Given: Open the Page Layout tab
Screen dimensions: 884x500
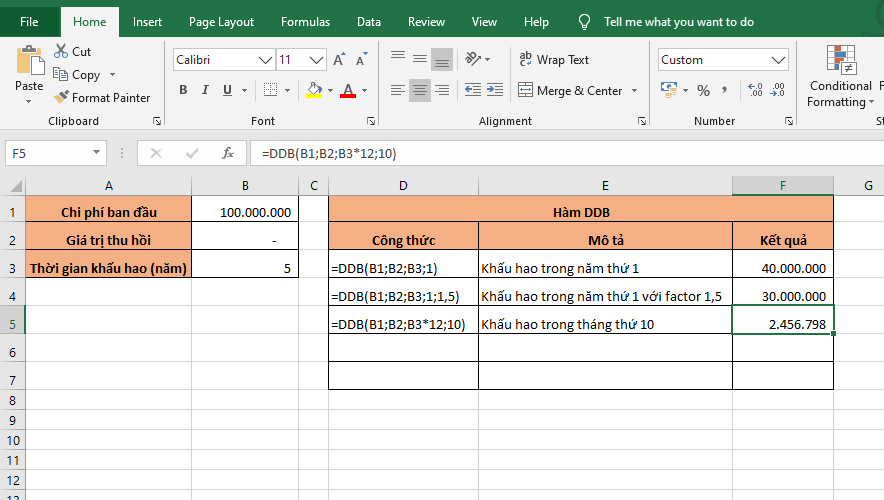Looking at the screenshot, I should pyautogui.click(x=221, y=22).
